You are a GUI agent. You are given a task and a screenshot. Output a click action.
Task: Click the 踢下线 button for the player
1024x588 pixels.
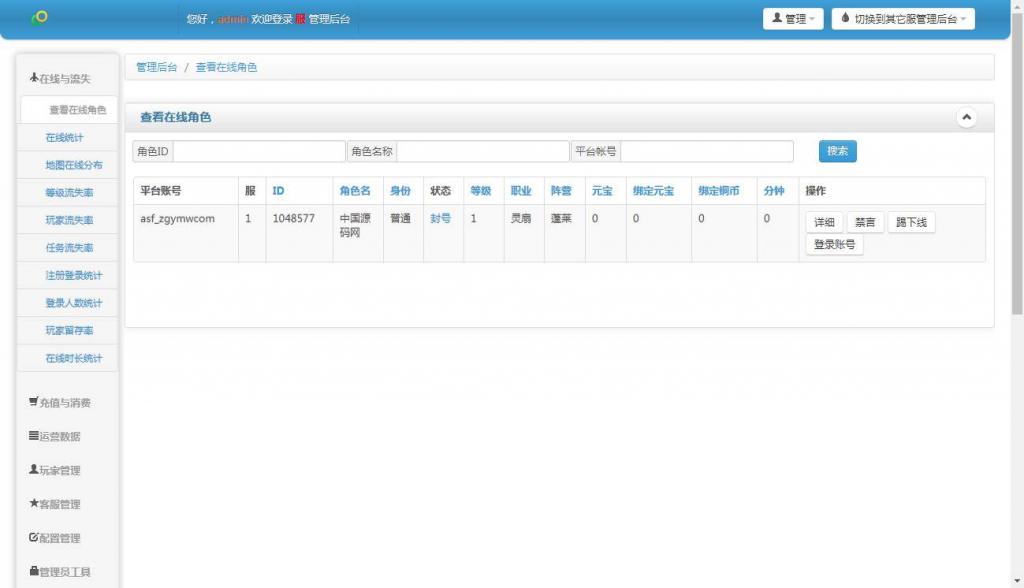pos(911,222)
